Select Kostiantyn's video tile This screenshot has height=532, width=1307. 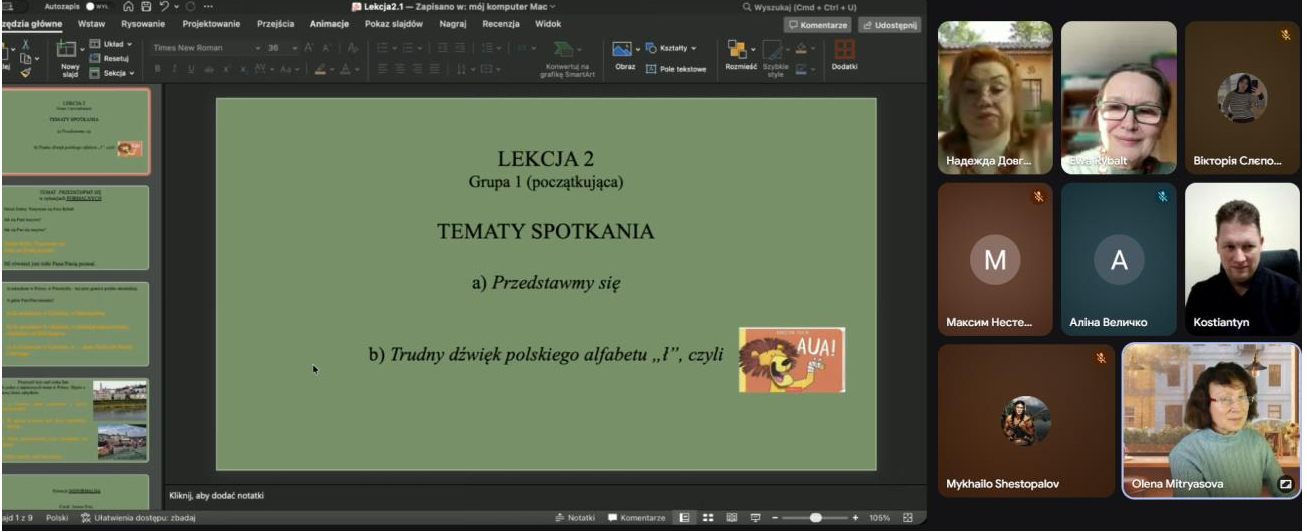[x=1242, y=259]
